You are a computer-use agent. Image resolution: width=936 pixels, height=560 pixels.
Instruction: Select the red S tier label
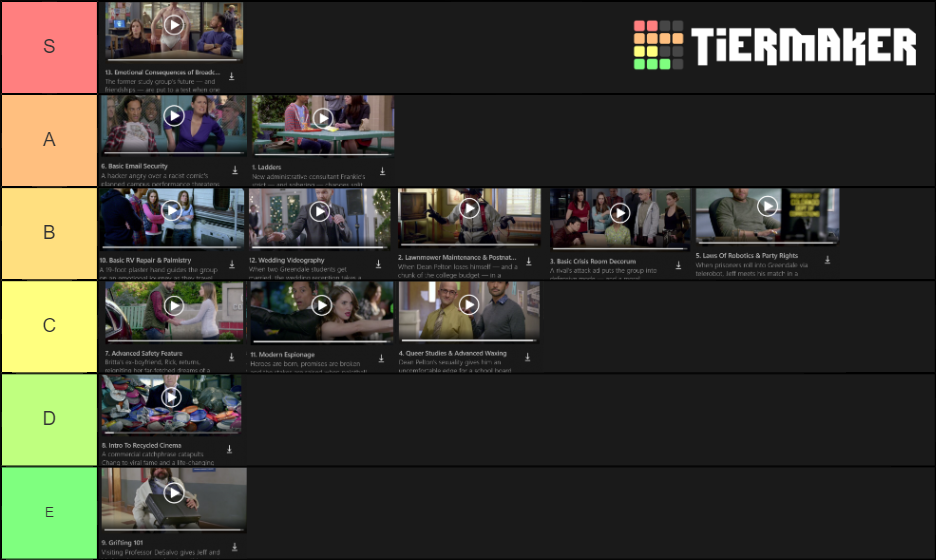[50, 47]
